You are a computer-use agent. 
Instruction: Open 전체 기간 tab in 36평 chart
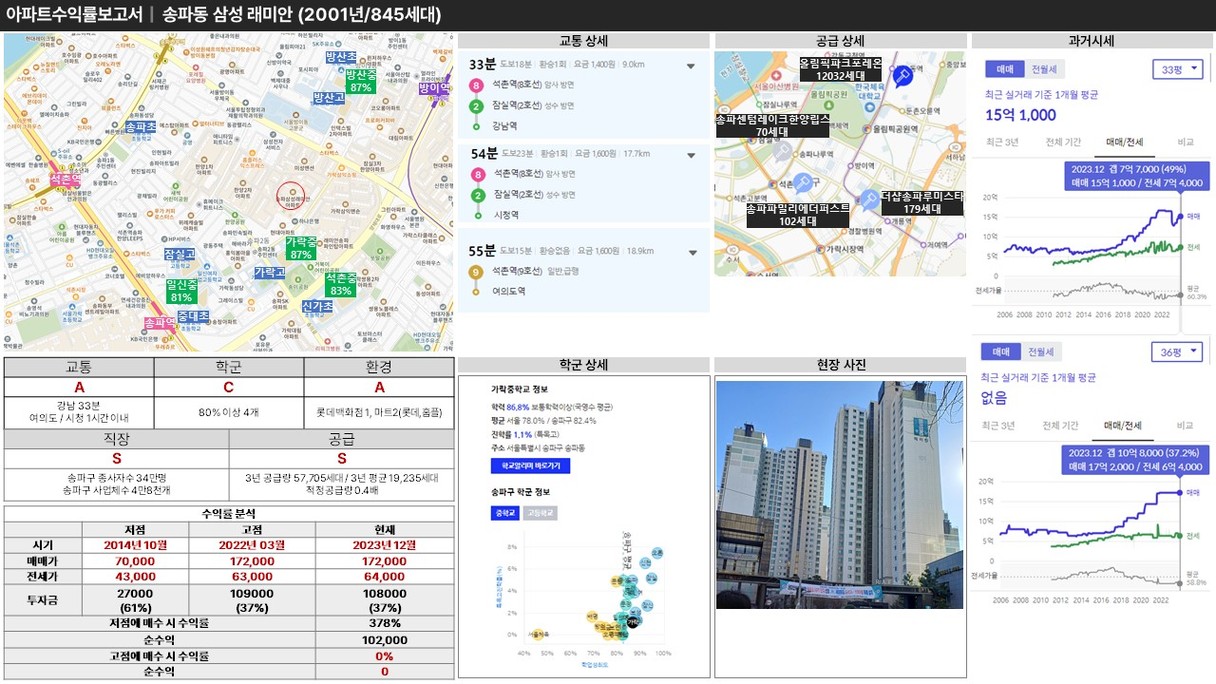click(x=1059, y=425)
